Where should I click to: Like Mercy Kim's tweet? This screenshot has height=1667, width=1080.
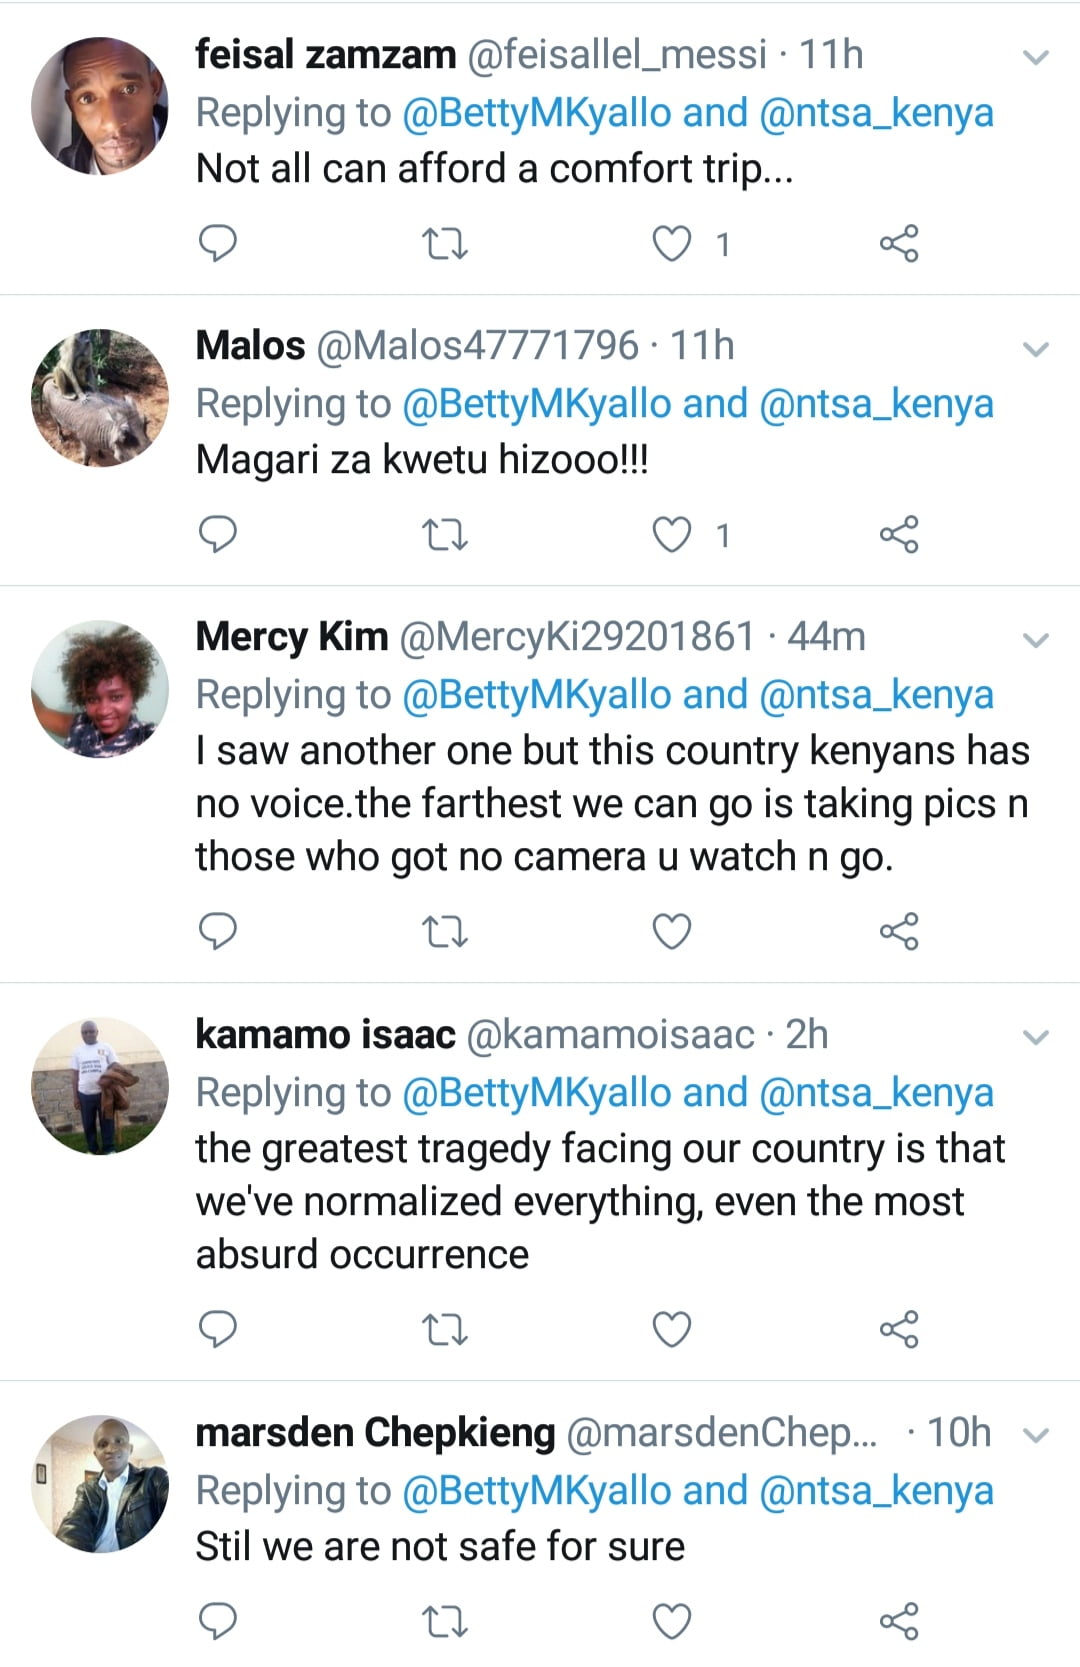(672, 931)
